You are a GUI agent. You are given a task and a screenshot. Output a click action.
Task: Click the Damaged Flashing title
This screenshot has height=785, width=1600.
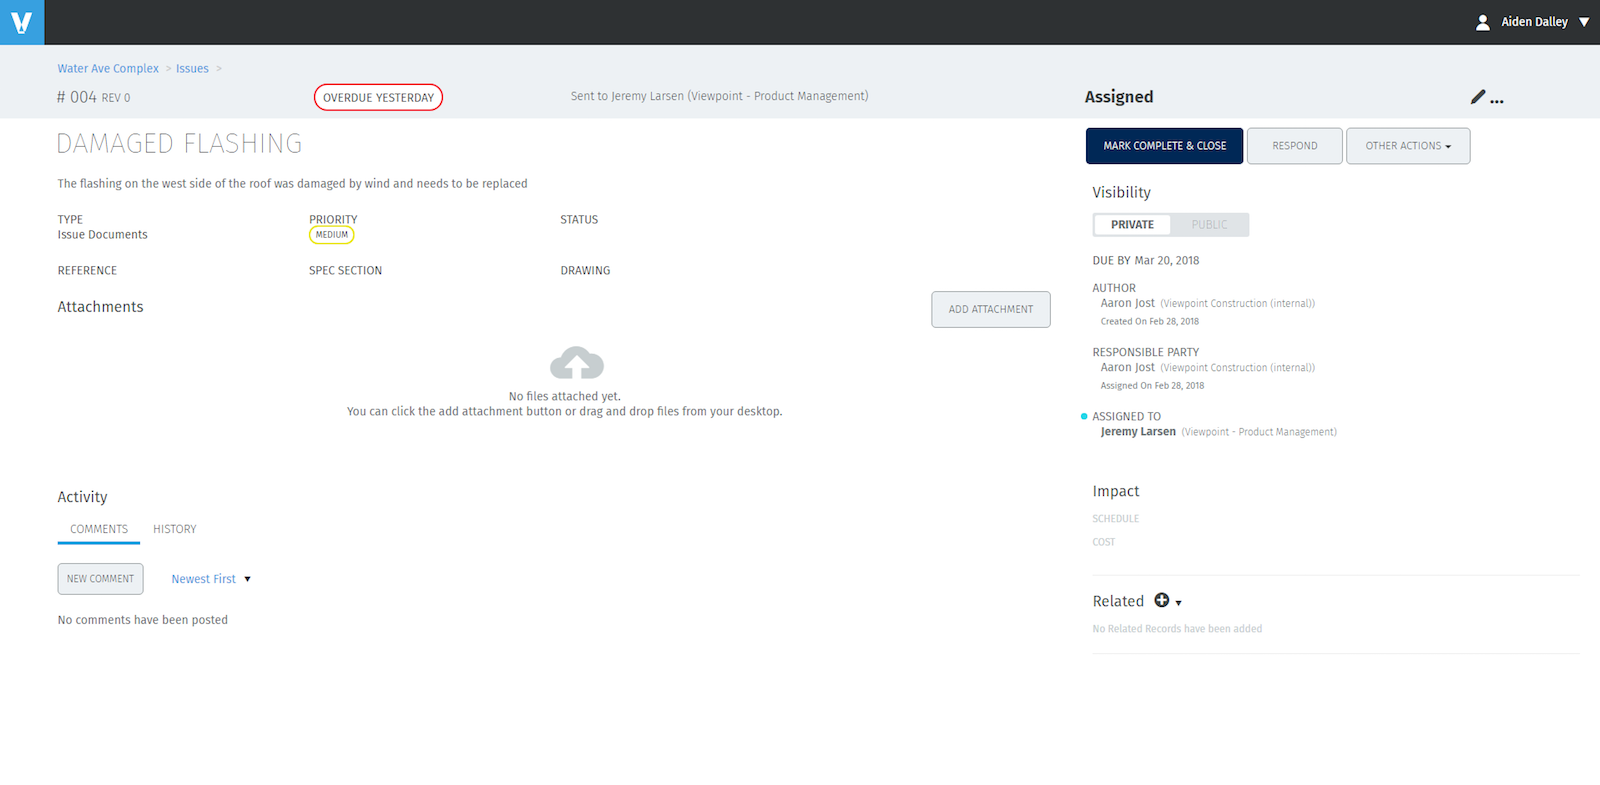180,144
